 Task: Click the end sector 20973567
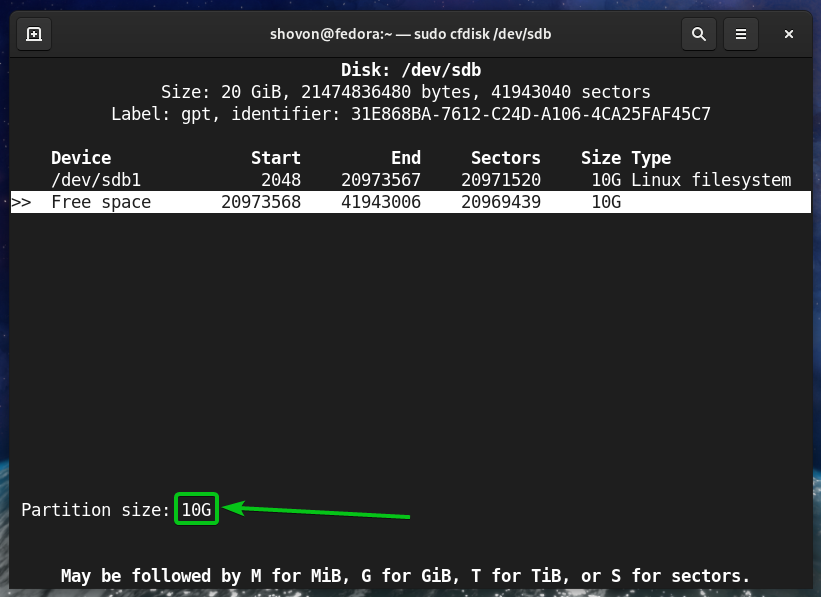tap(381, 180)
